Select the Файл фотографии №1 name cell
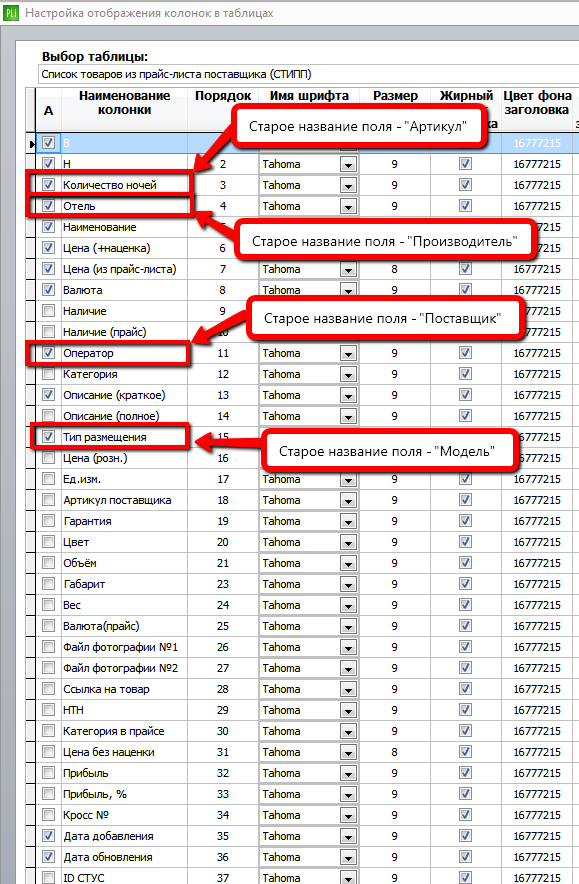Screen dimensions: 579x884 point(124,647)
